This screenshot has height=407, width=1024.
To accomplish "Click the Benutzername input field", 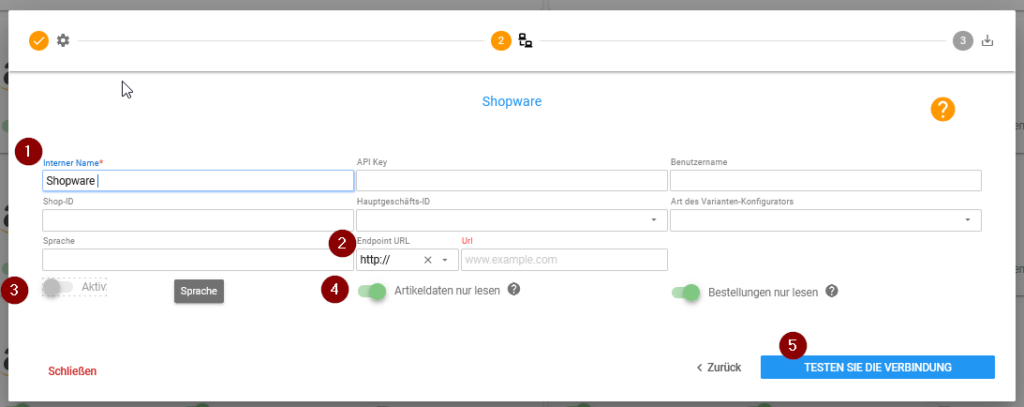I will 825,181.
